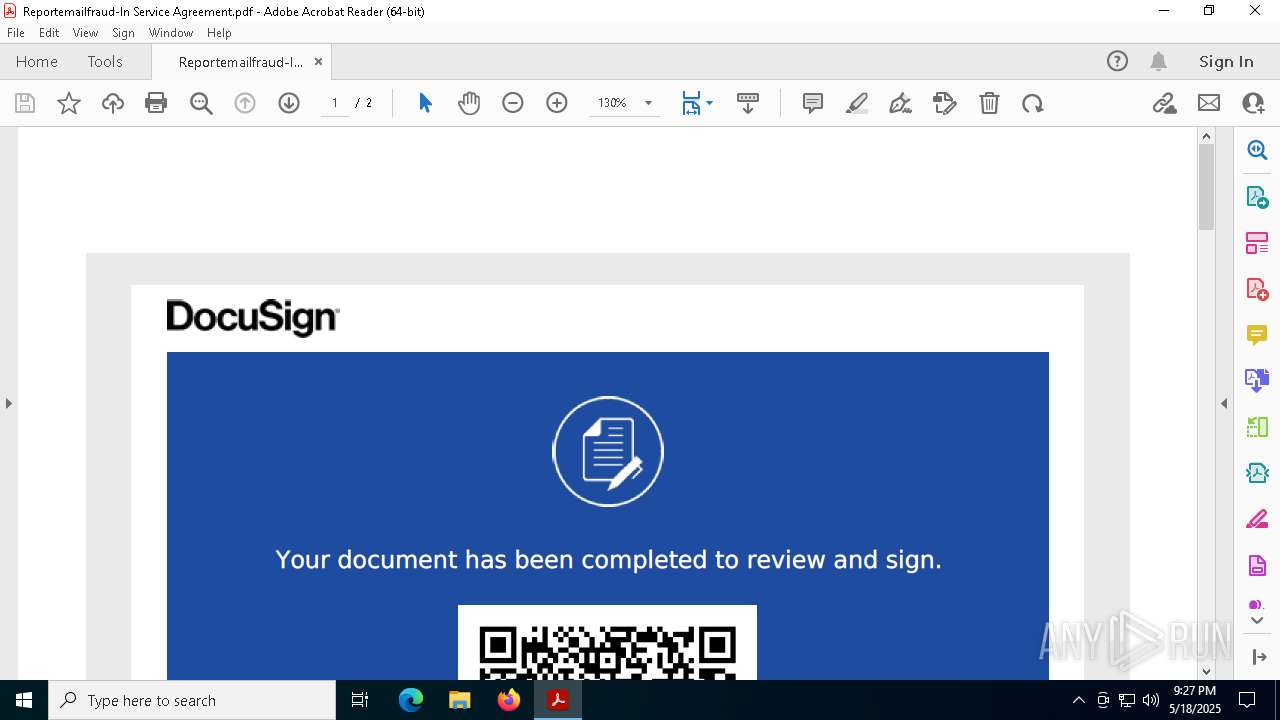Open the stamp tool
The width and height of the screenshot is (1280, 720).
pos(945,103)
